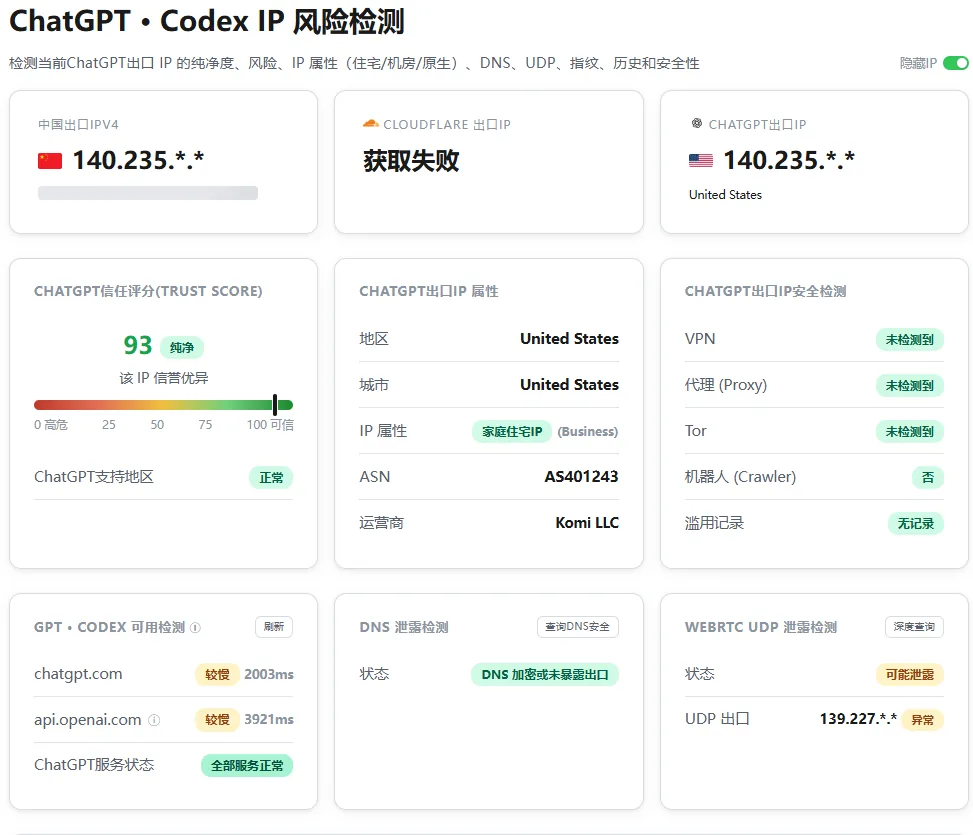Screen dimensions: 973x835
Task: Click 否 badge for 机器人 (Crawler)
Action: (x=928, y=478)
